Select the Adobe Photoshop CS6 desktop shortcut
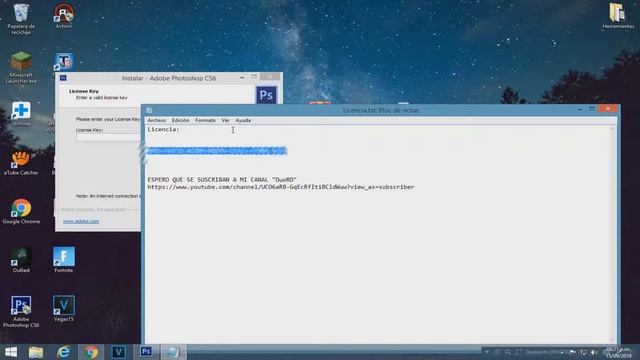 (x=21, y=311)
